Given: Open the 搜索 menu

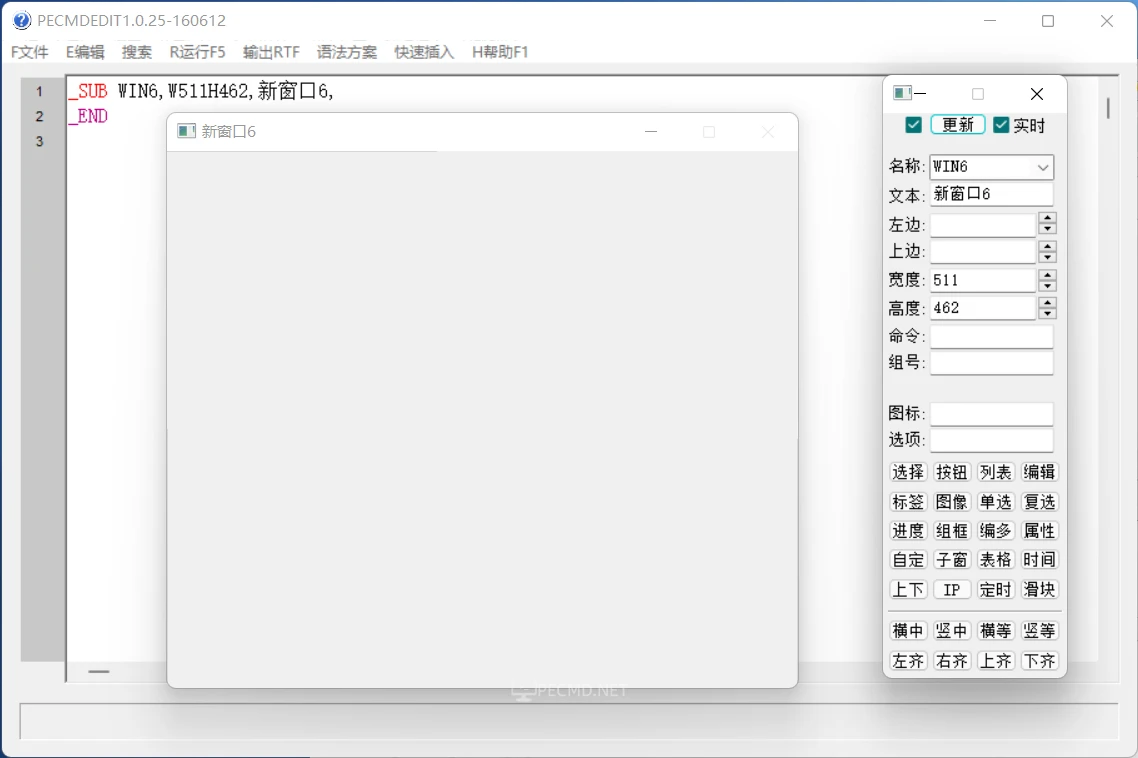Looking at the screenshot, I should tap(136, 52).
